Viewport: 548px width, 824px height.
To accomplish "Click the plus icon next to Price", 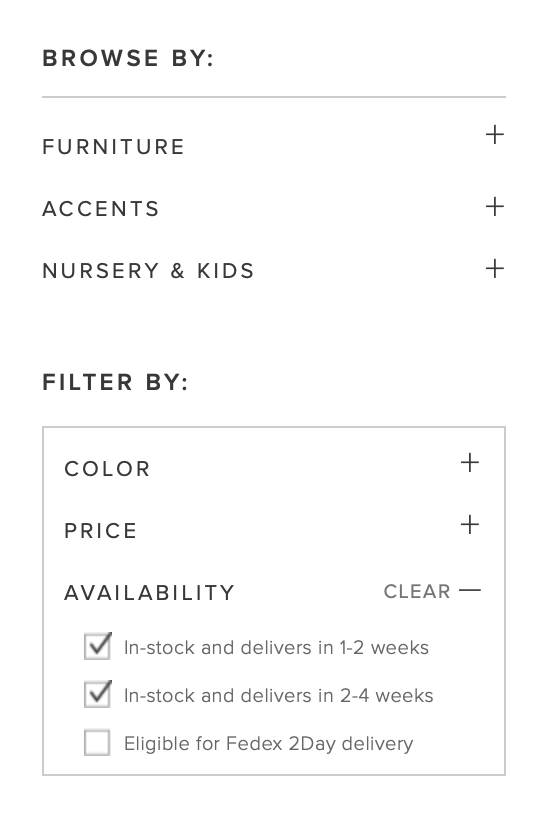I will (470, 525).
